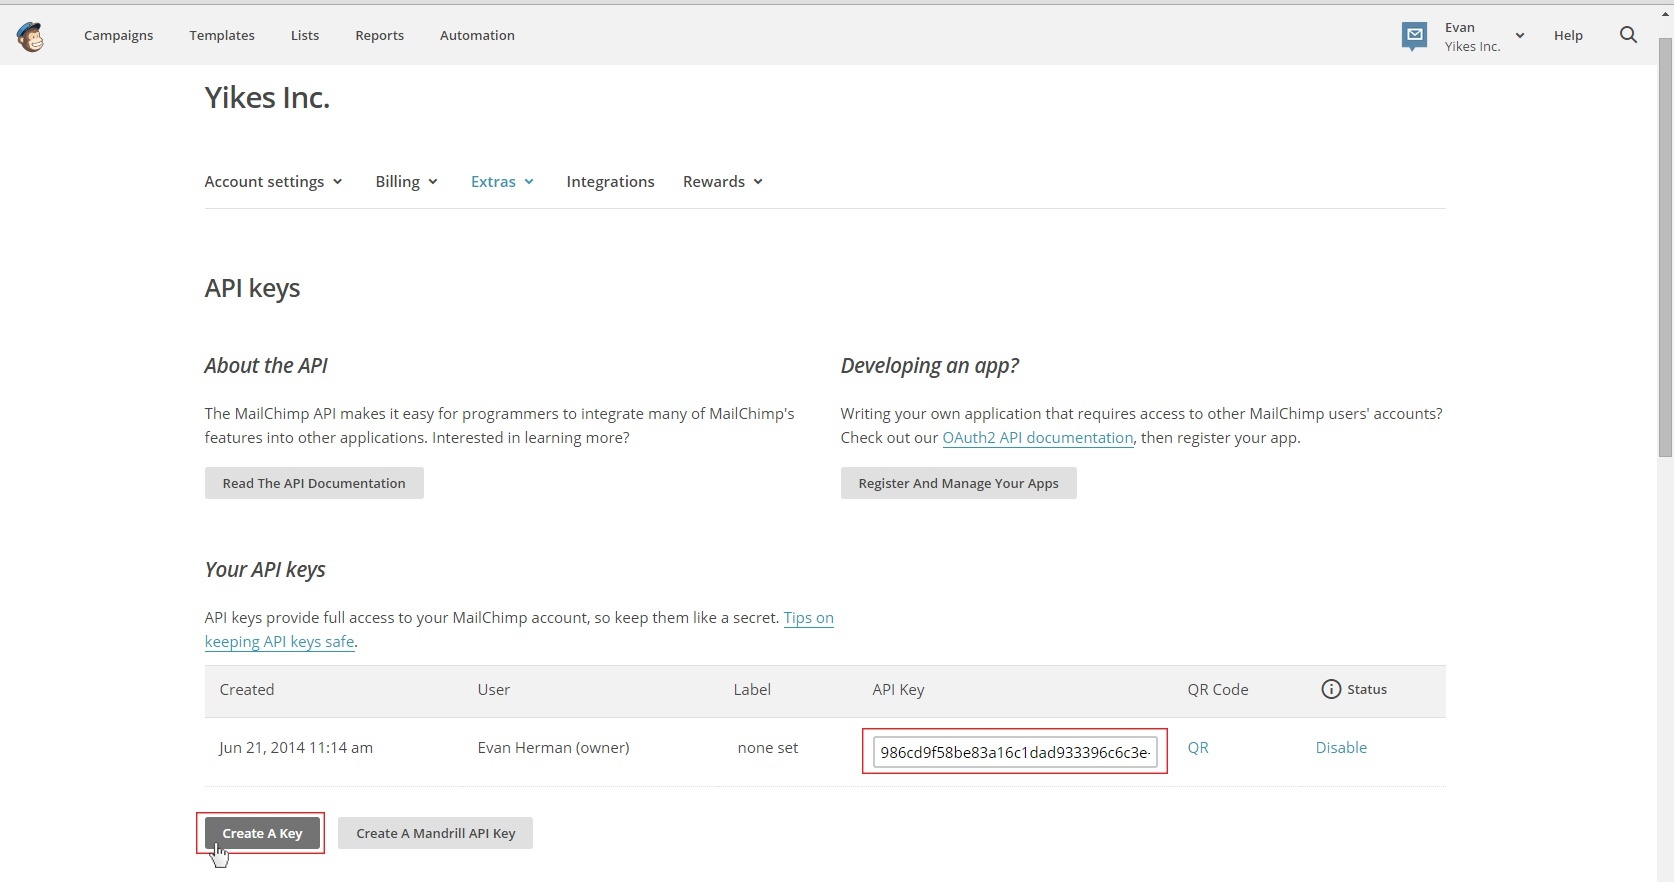
Task: Click the 'Jun 21, 2014 11:14 am' cell
Action: pos(296,747)
